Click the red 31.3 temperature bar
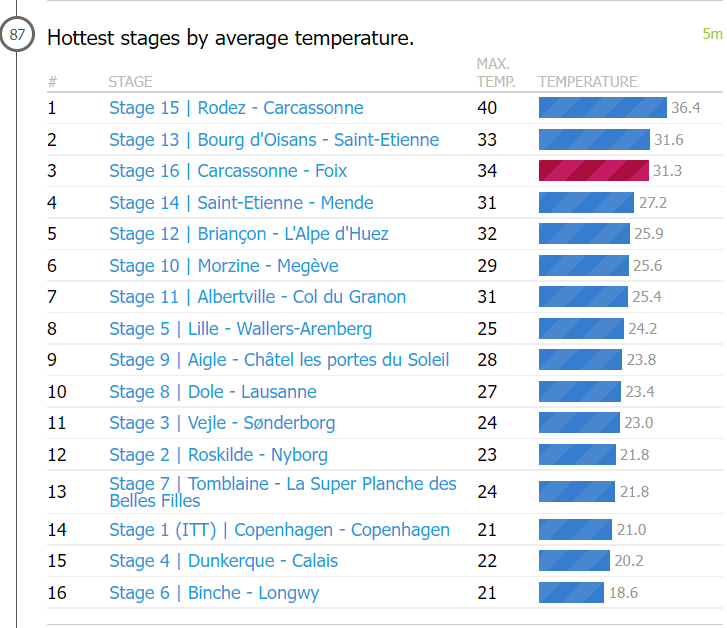The width and height of the screenshot is (727, 628). (x=593, y=171)
